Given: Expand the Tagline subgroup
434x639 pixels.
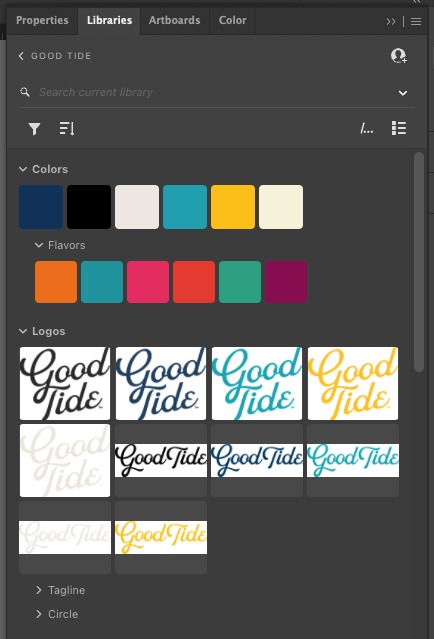Looking at the screenshot, I should pyautogui.click(x=39, y=590).
